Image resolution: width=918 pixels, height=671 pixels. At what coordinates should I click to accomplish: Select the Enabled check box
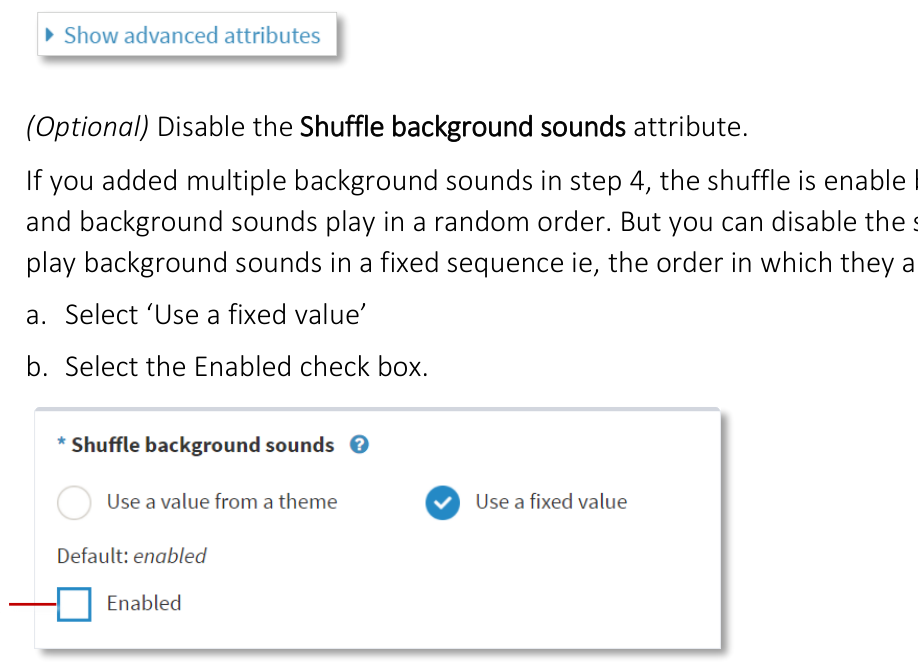pos(74,603)
